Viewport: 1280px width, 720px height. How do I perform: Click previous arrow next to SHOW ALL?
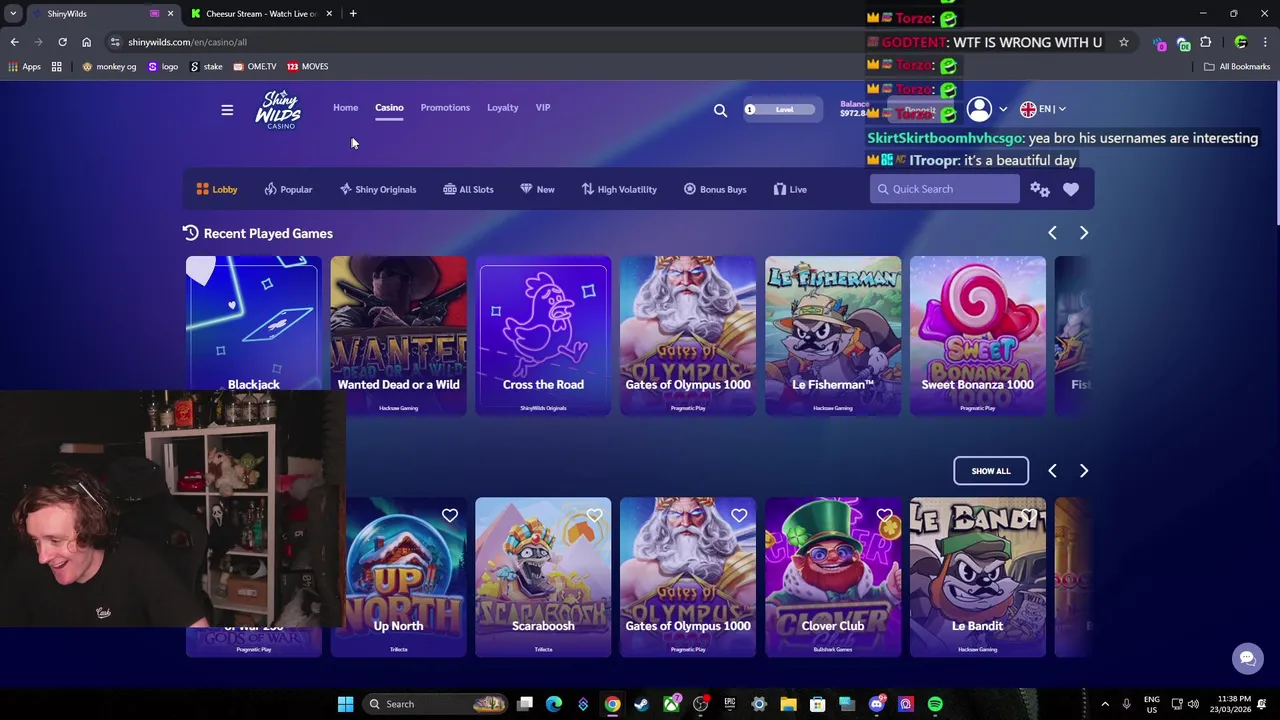1052,471
